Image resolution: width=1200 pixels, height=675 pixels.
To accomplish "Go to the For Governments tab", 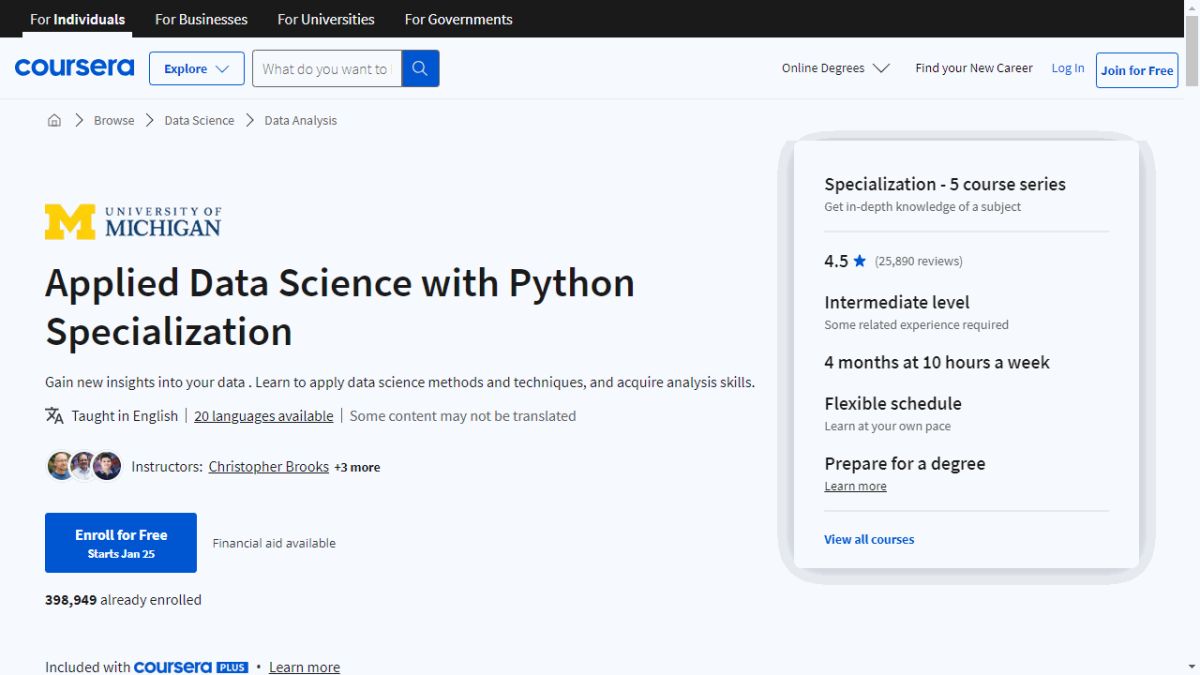I will pos(458,19).
